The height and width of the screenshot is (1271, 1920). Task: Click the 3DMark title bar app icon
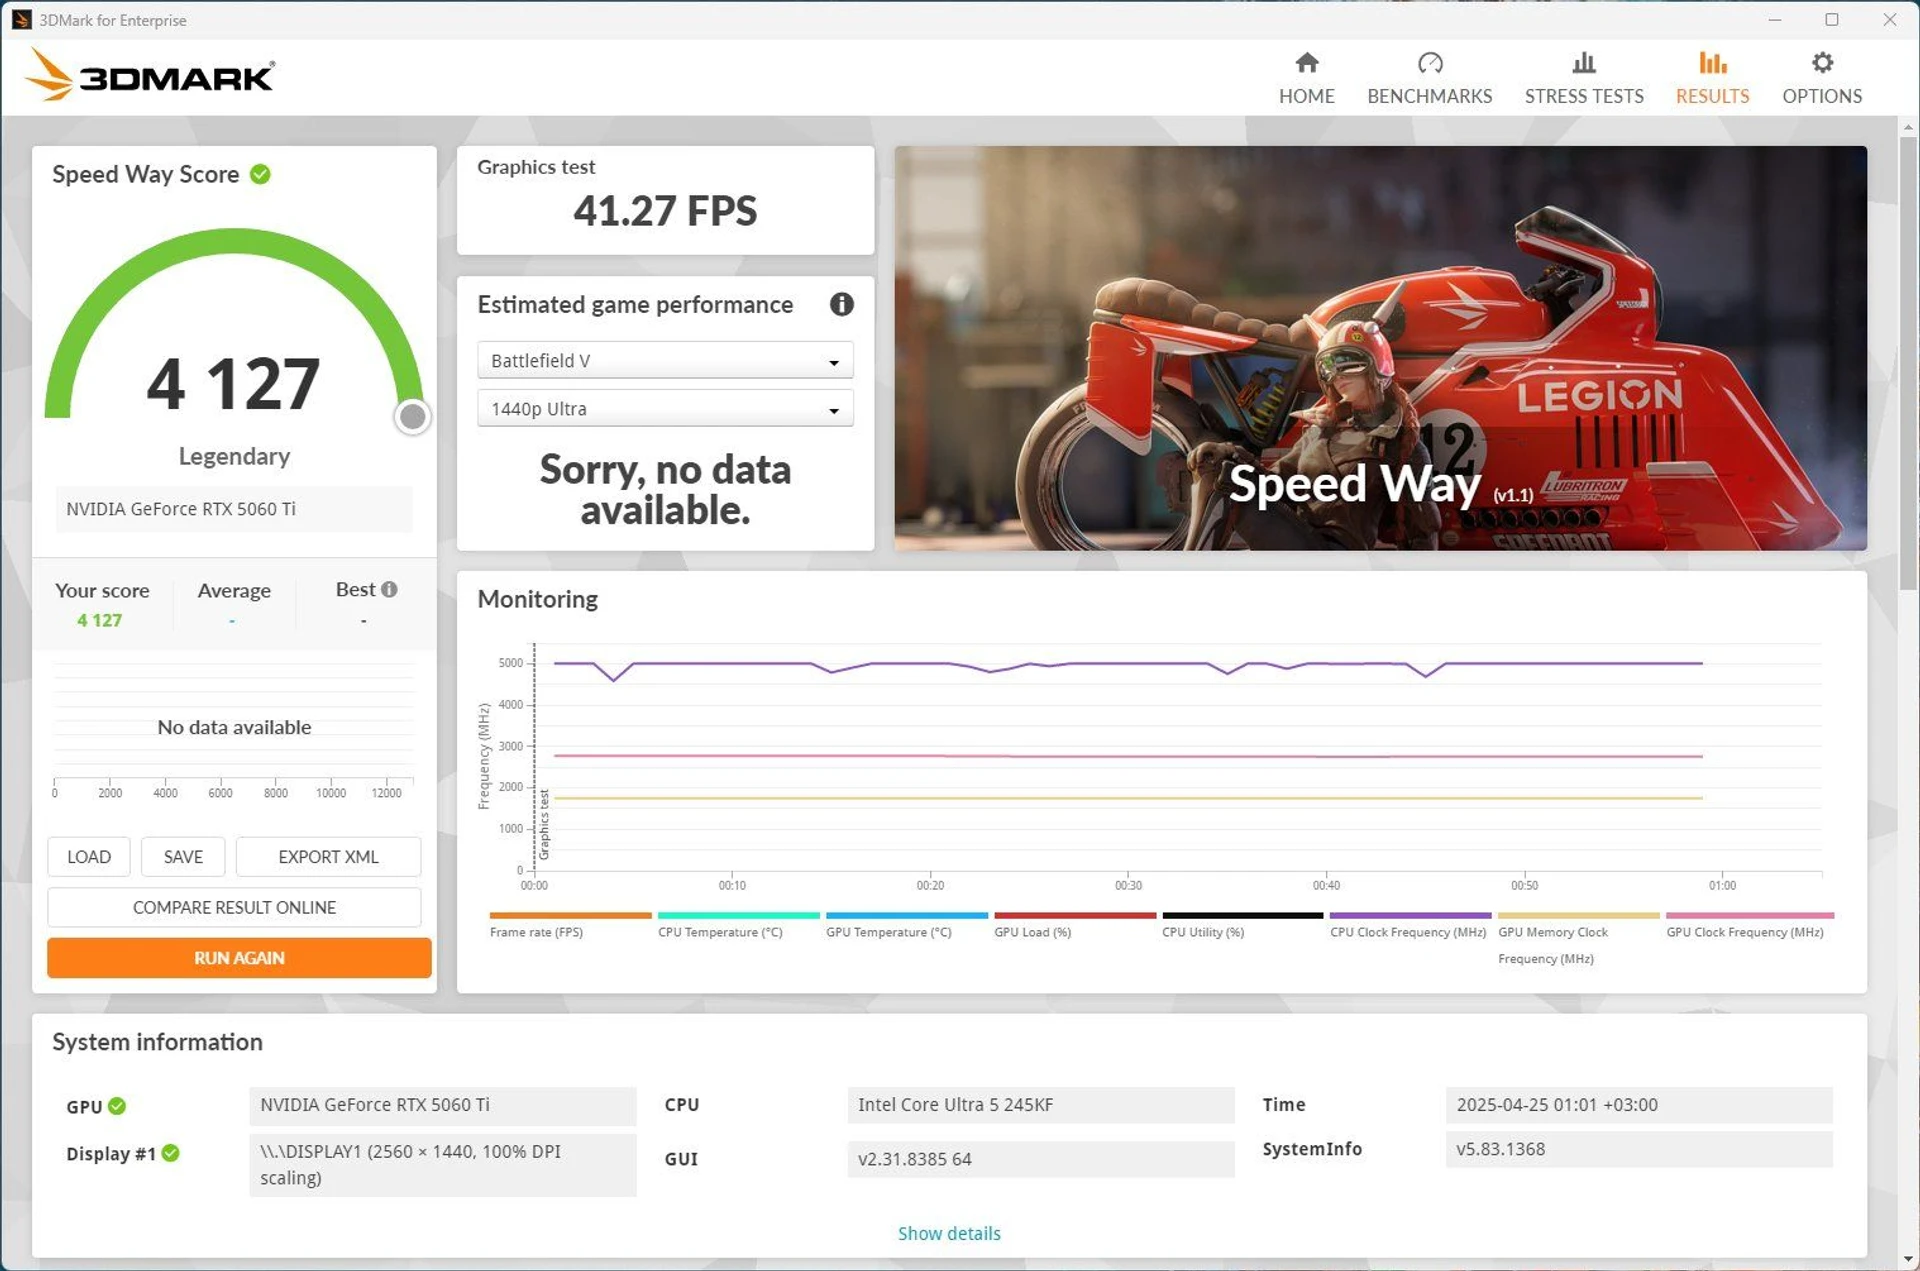(x=21, y=20)
